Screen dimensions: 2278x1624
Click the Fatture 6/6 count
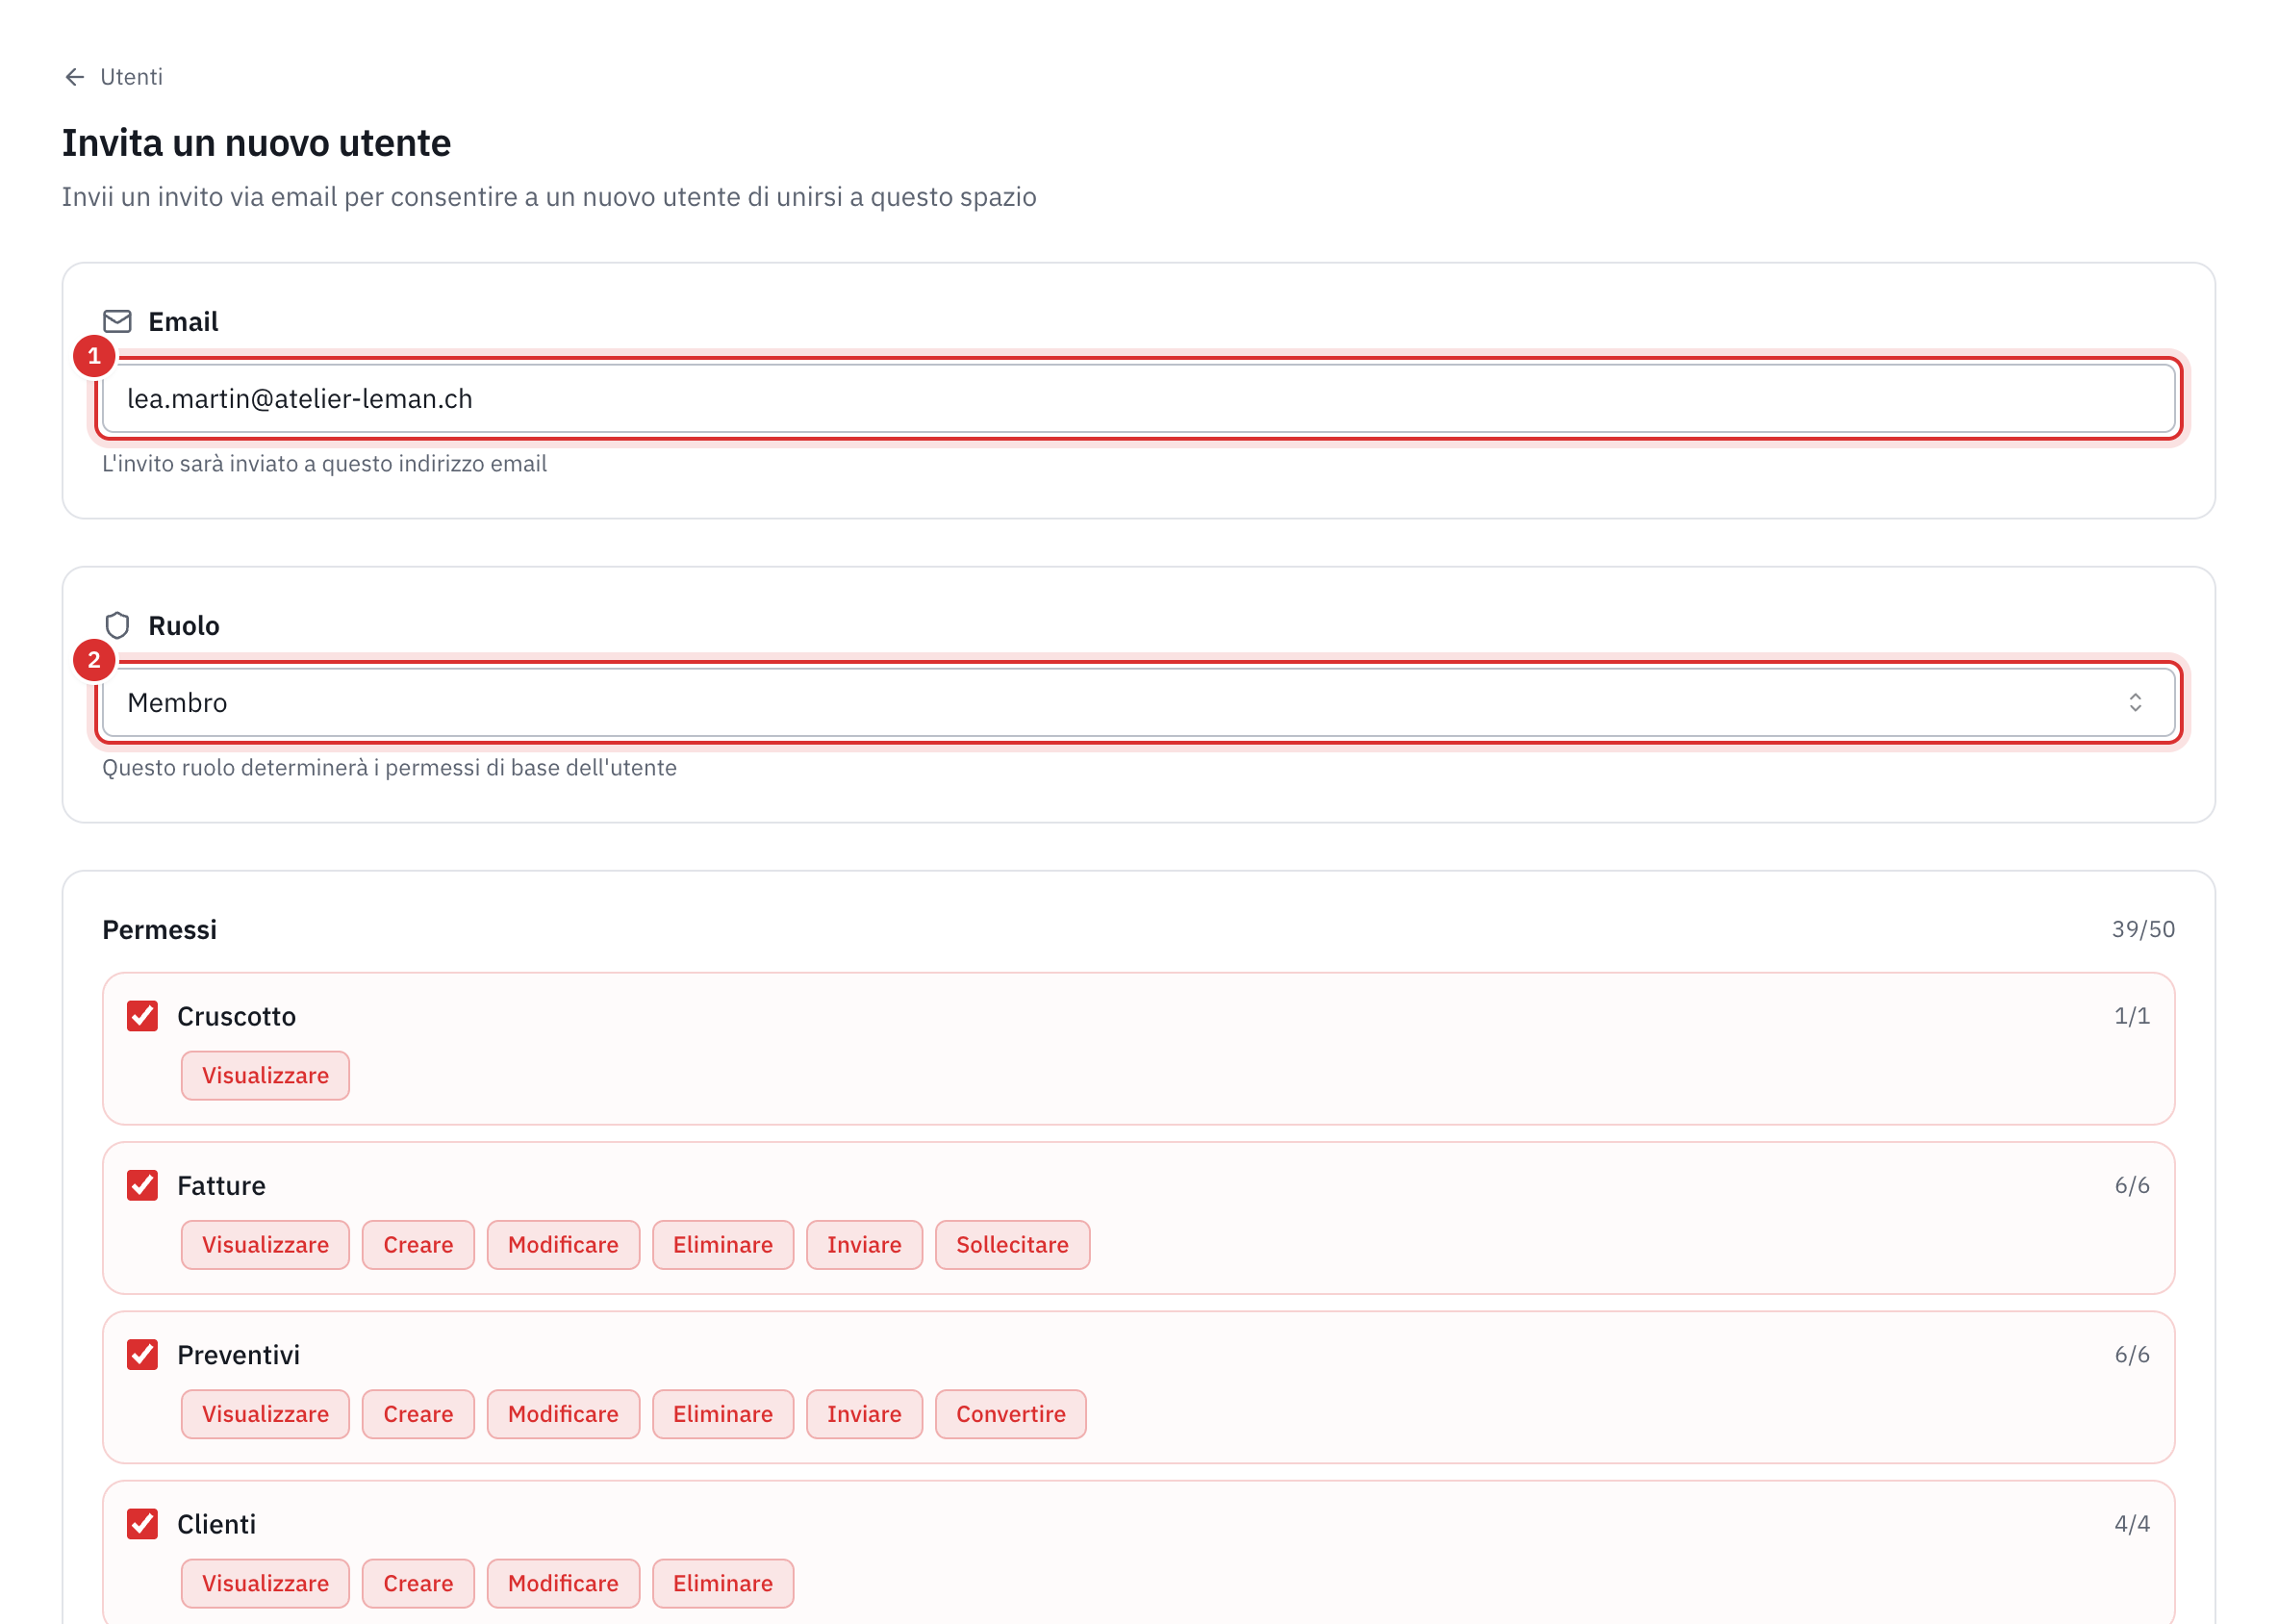pyautogui.click(x=2131, y=1185)
